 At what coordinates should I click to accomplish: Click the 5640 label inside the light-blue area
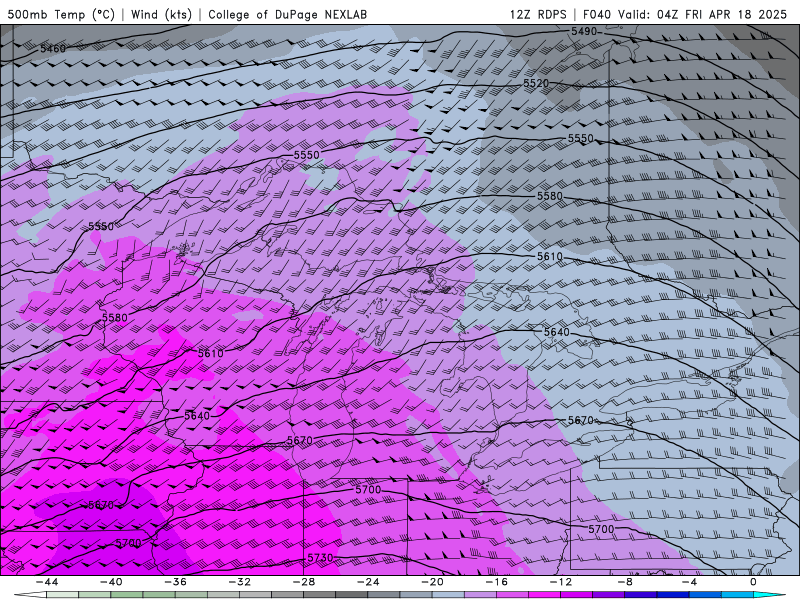point(556,332)
